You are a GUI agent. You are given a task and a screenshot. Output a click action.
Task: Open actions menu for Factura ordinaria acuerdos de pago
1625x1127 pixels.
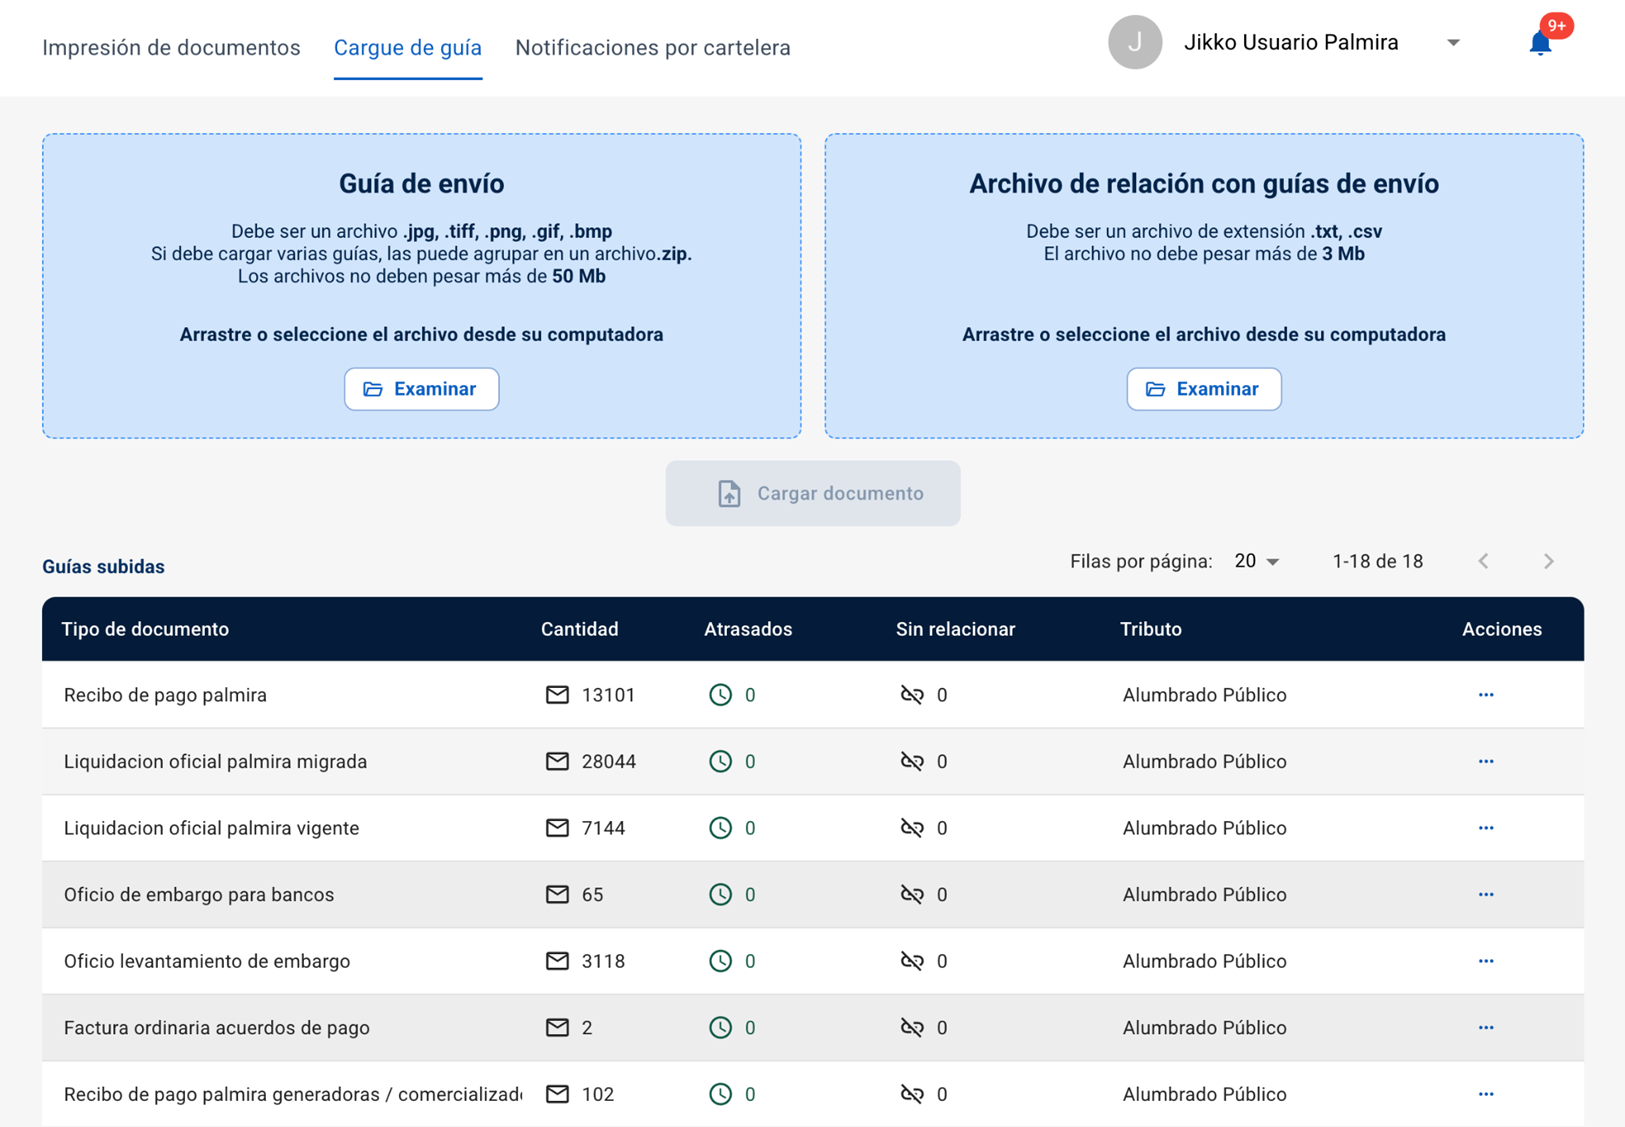(x=1485, y=1028)
